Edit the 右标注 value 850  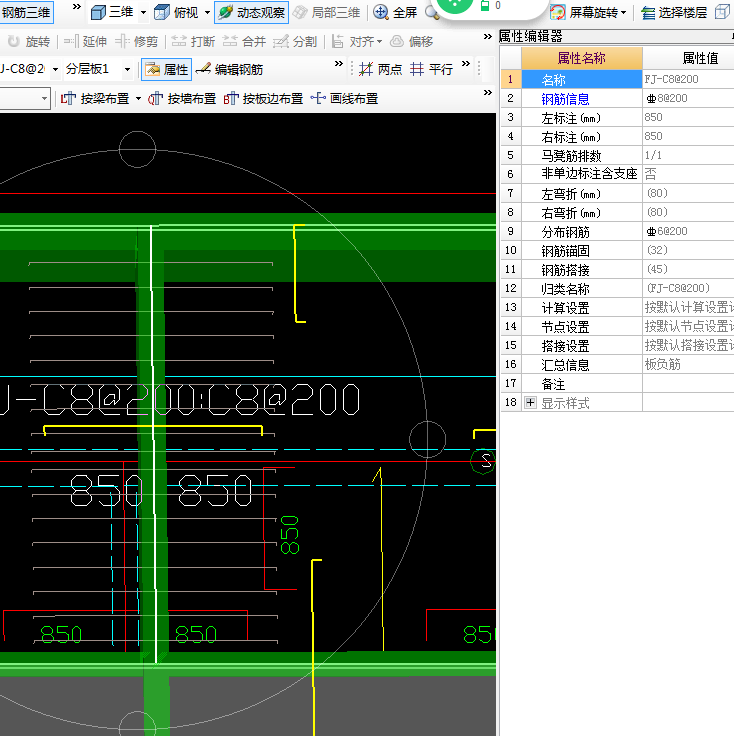(688, 137)
